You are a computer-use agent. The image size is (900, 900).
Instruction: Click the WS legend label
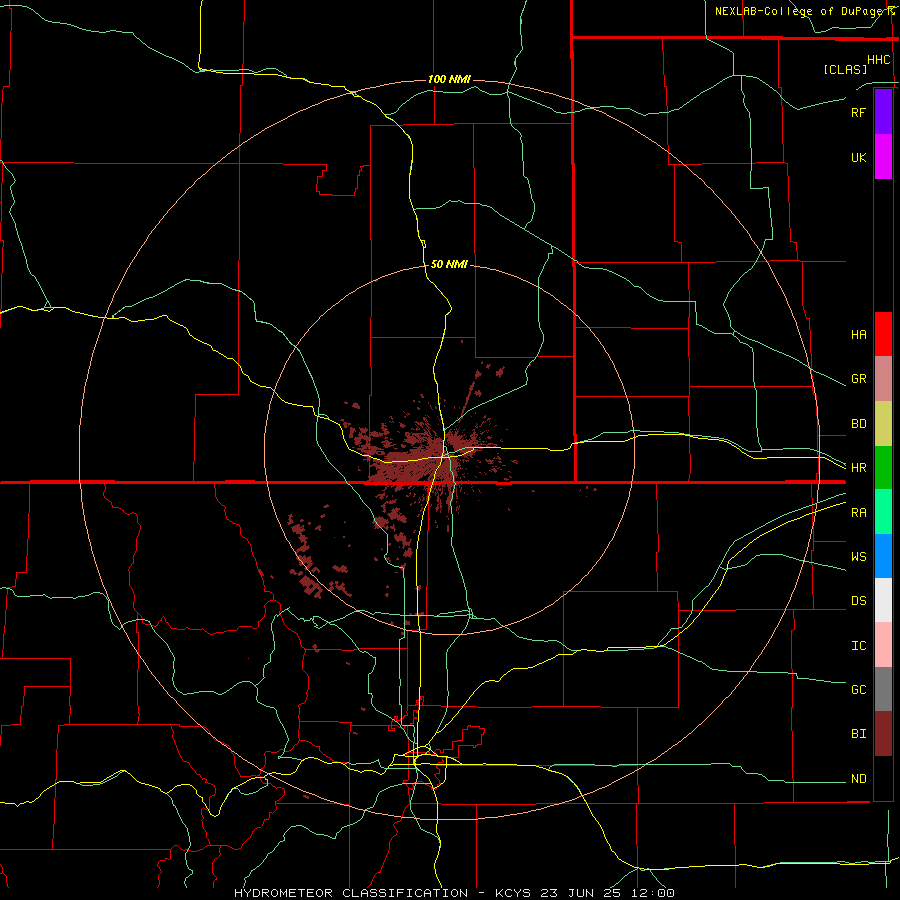[x=858, y=557]
